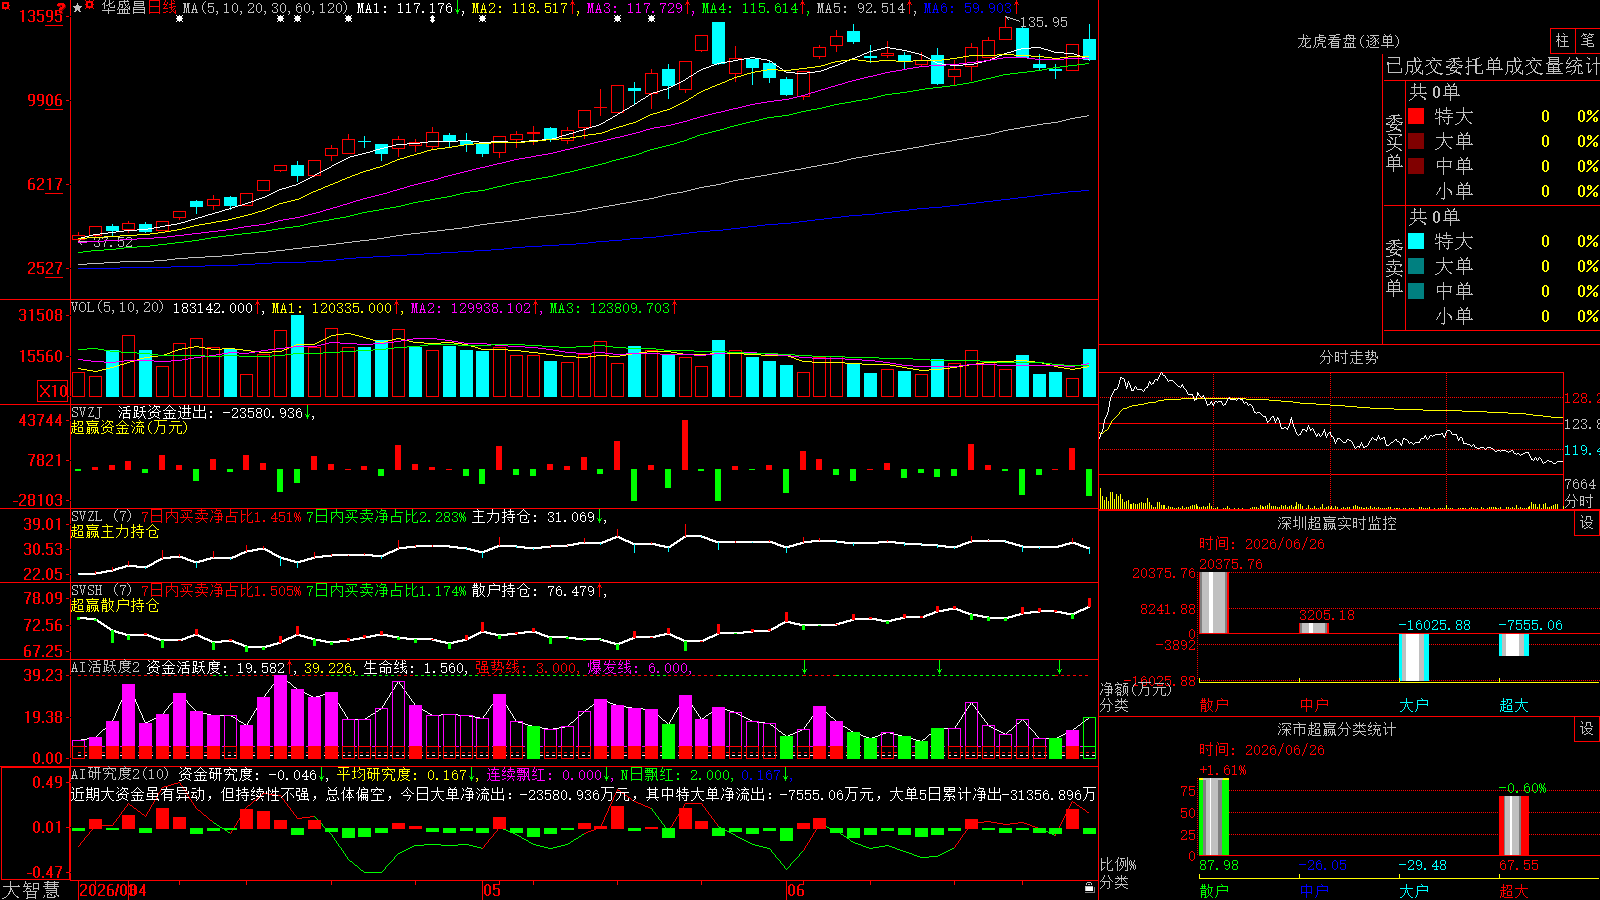Image resolution: width=1600 pixels, height=900 pixels.
Task: Click the 135.95 high price label
Action: 1043,22
